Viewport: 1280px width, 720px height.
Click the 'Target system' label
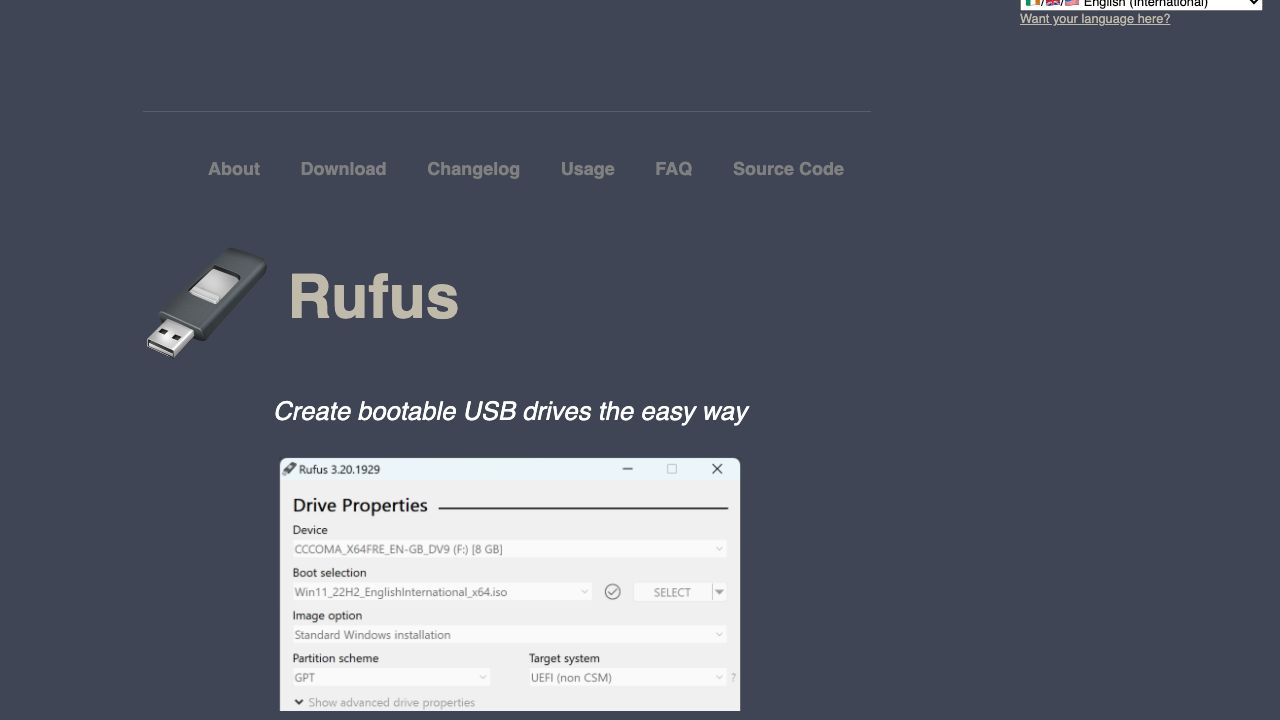click(x=564, y=658)
